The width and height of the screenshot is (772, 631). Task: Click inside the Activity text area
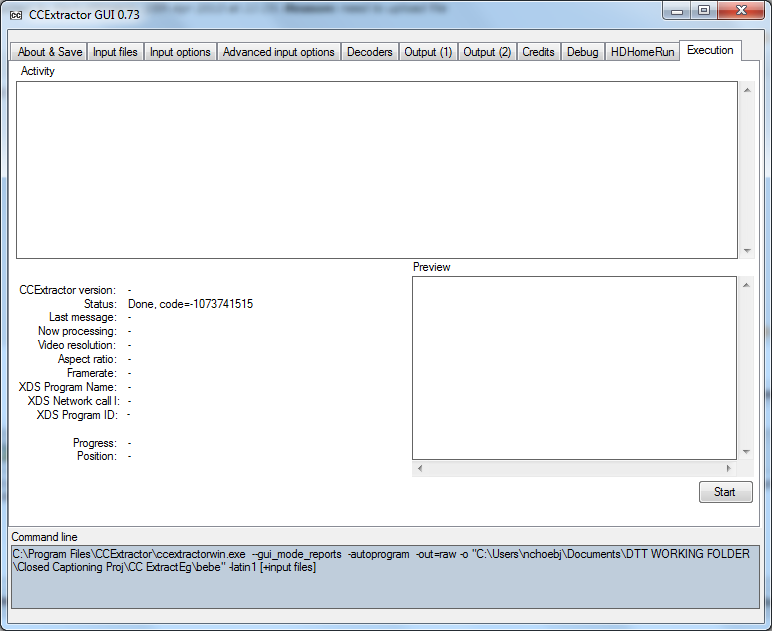pyautogui.click(x=377, y=170)
